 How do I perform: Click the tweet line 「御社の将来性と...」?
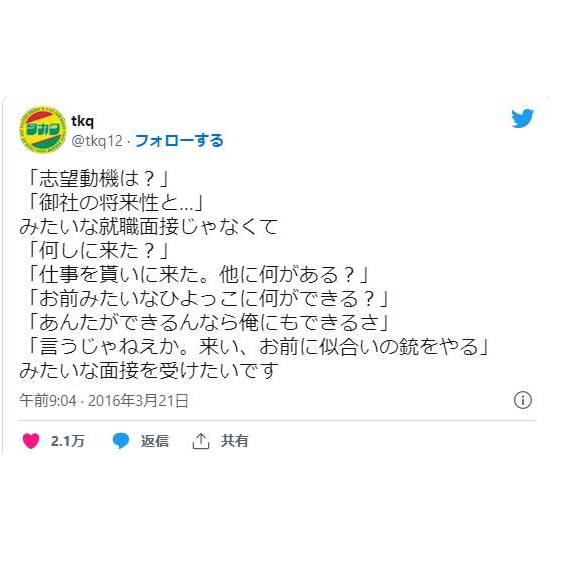coord(115,203)
